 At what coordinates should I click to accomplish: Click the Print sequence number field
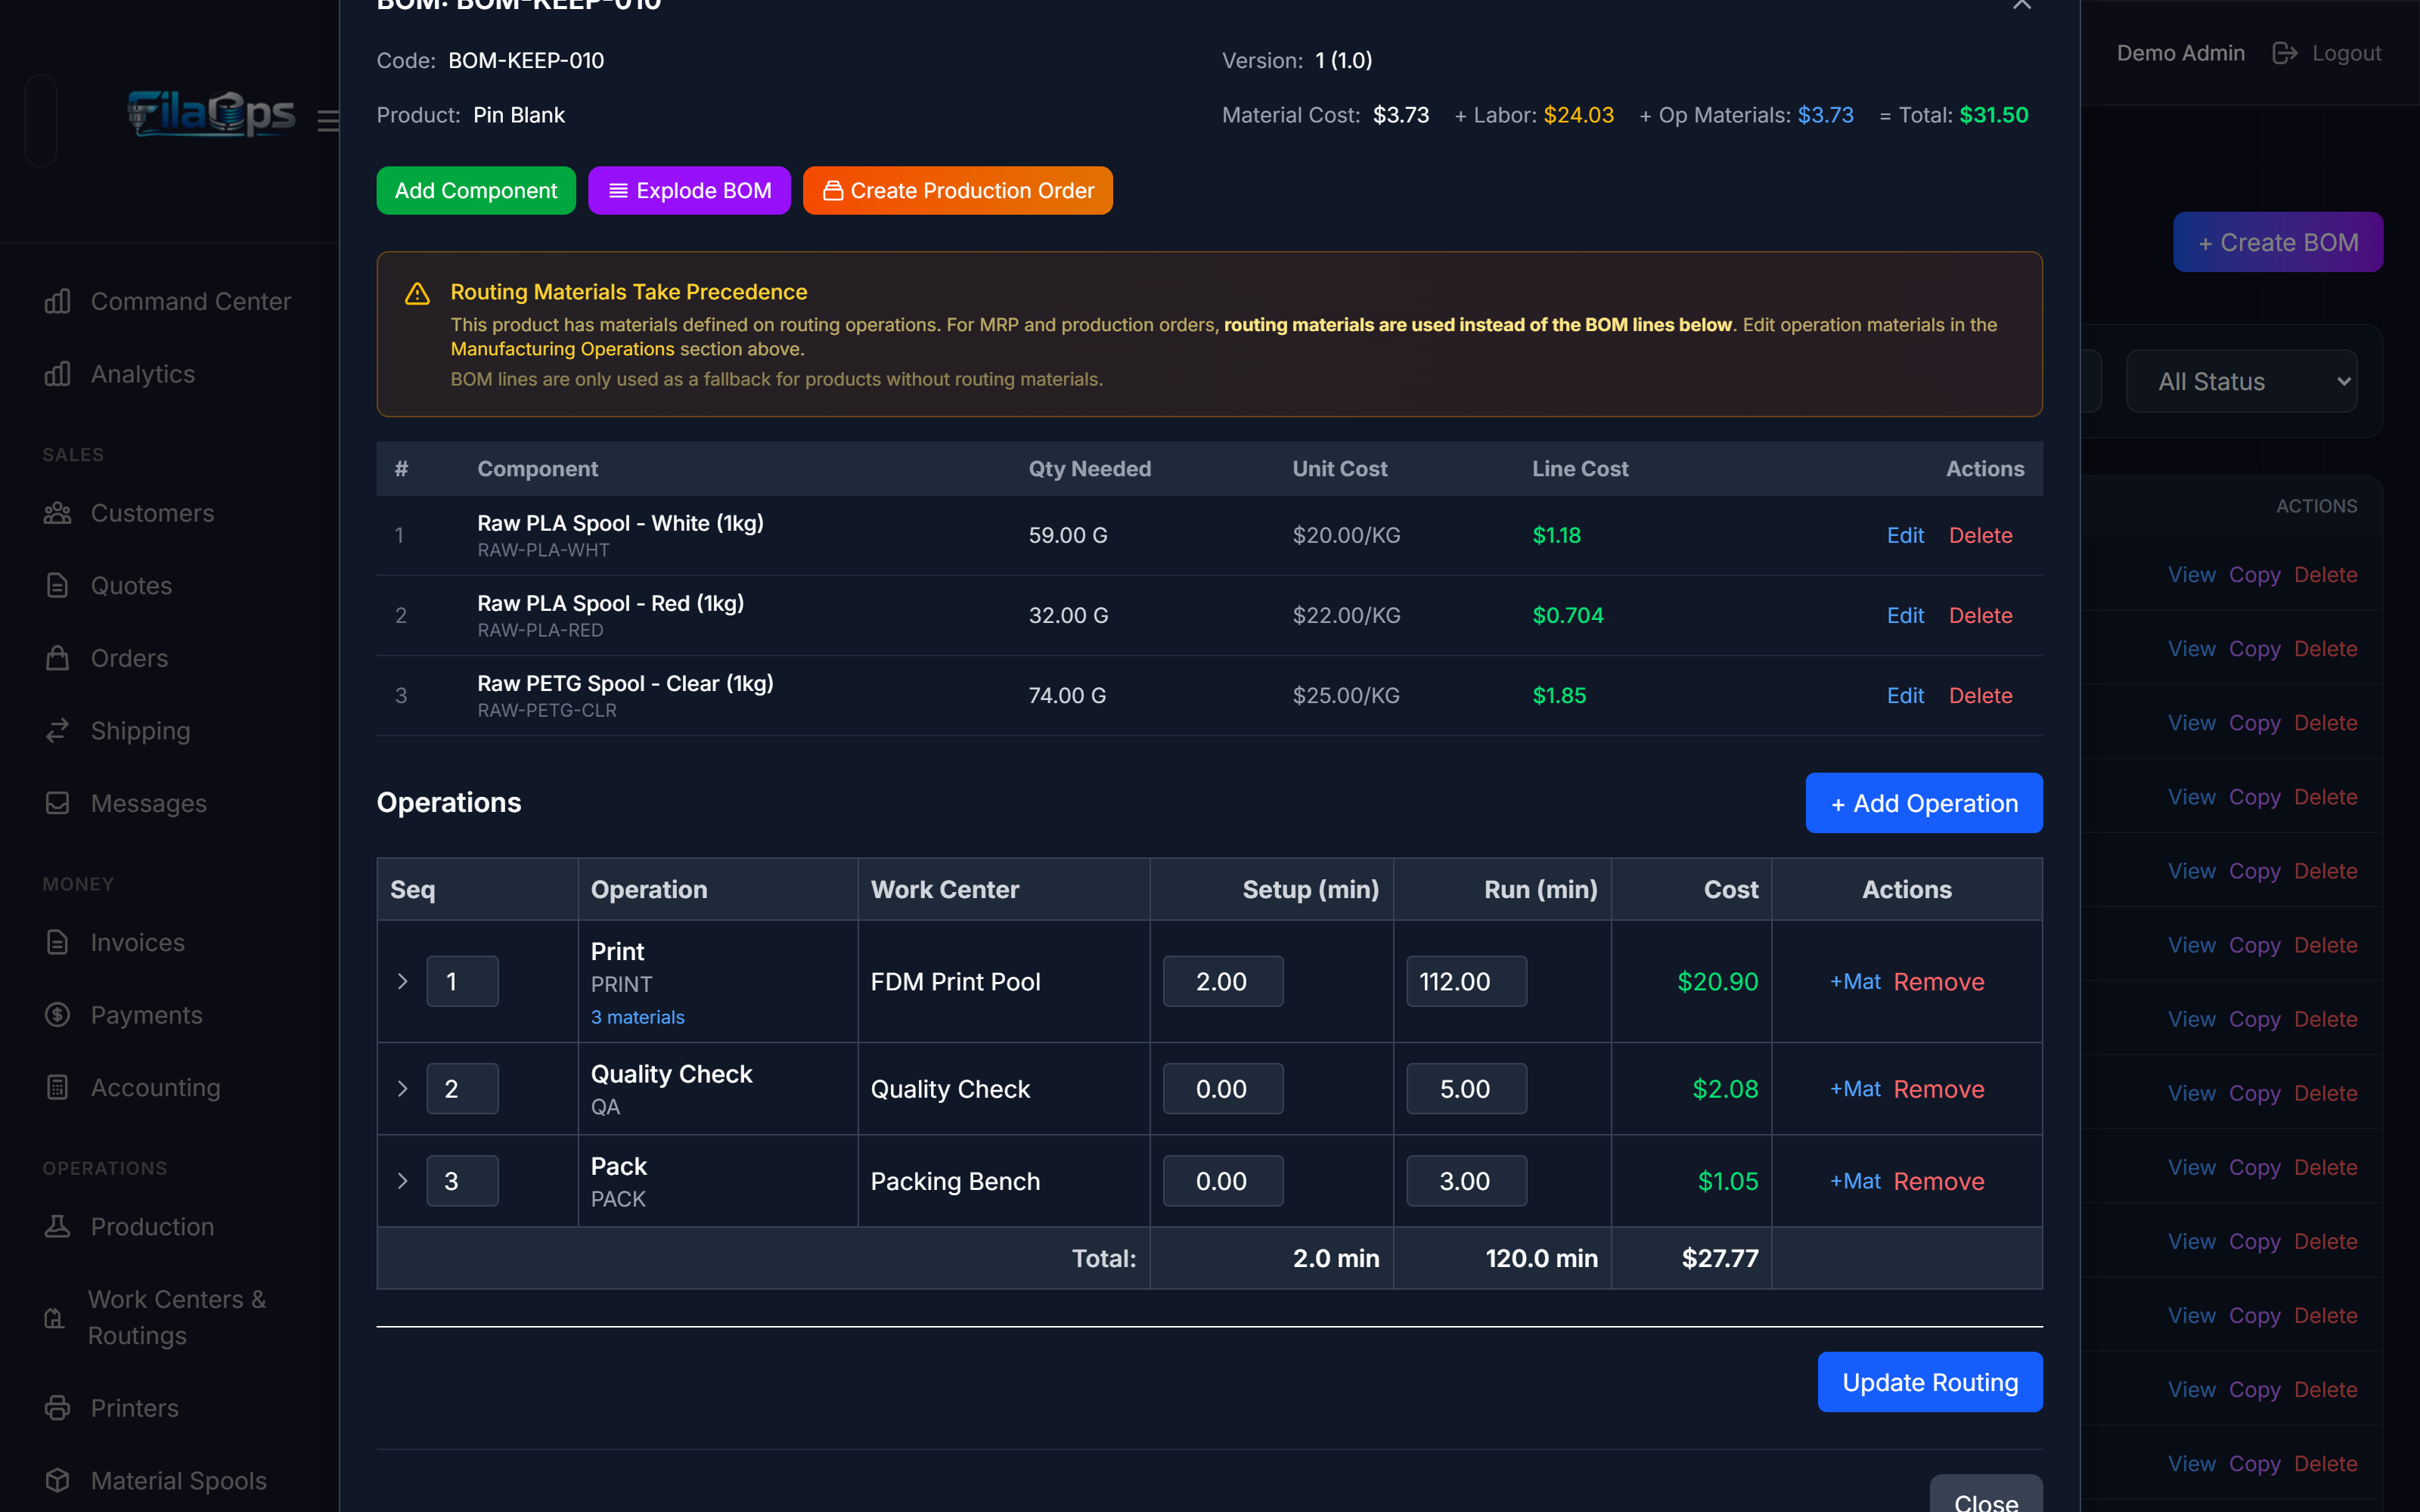tap(462, 981)
